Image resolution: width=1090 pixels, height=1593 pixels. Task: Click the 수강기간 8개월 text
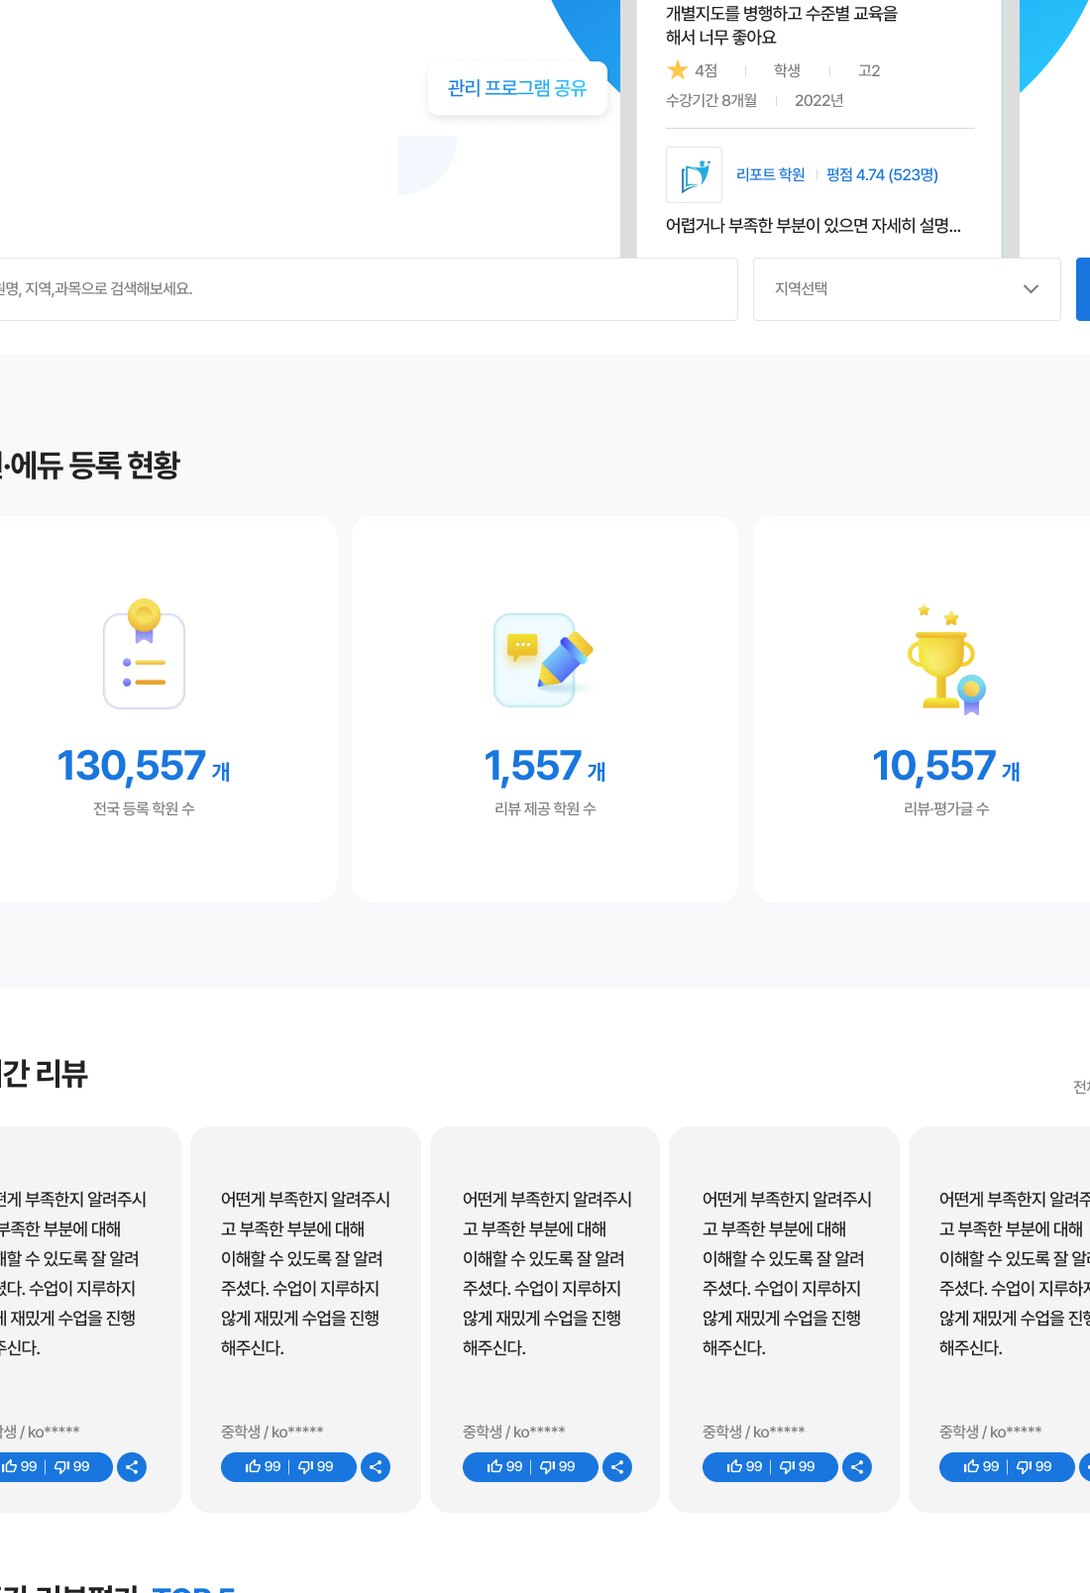pos(711,100)
